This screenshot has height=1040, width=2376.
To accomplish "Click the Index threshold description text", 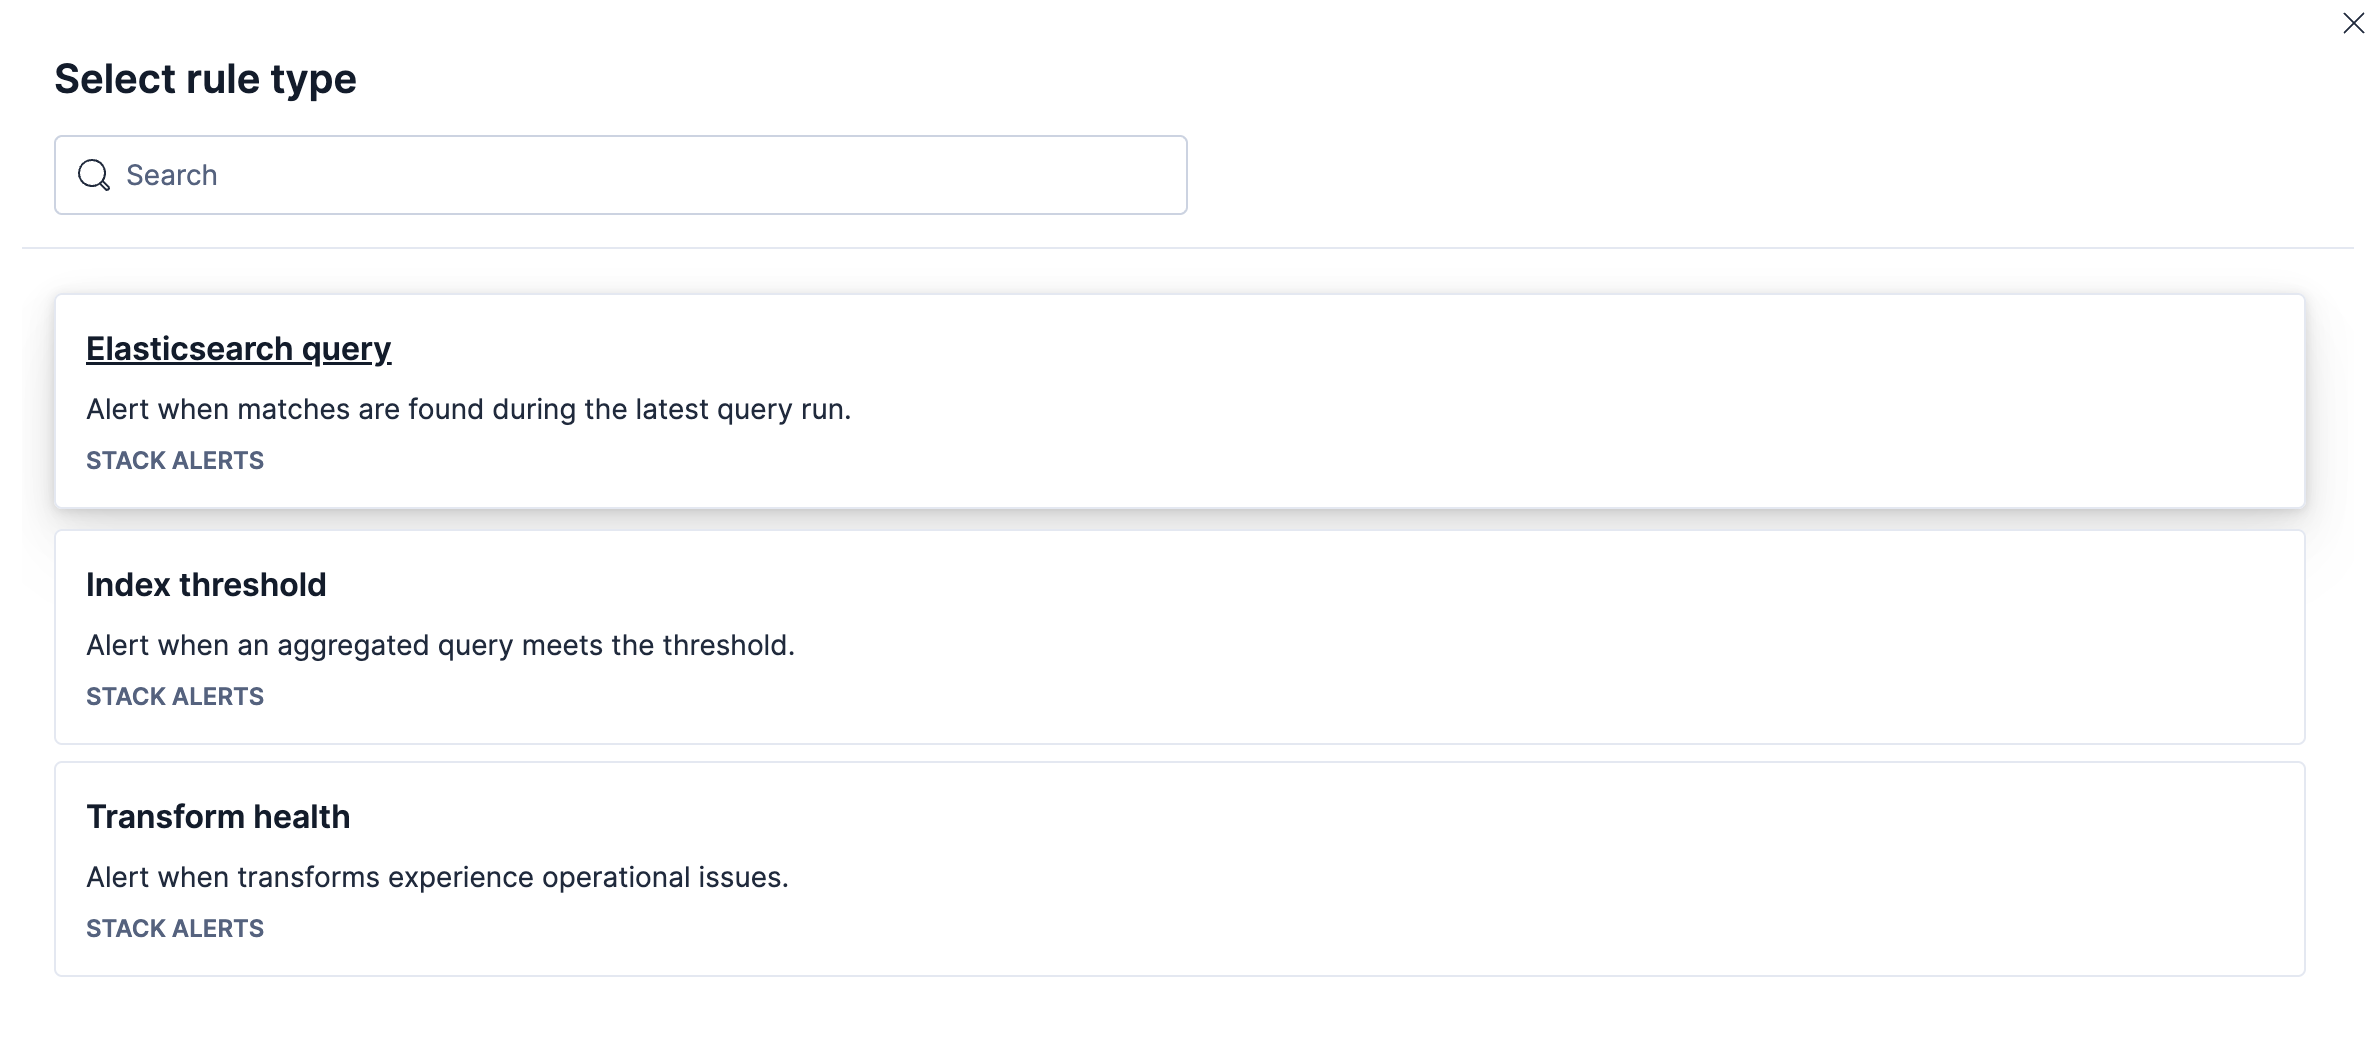I will (440, 645).
